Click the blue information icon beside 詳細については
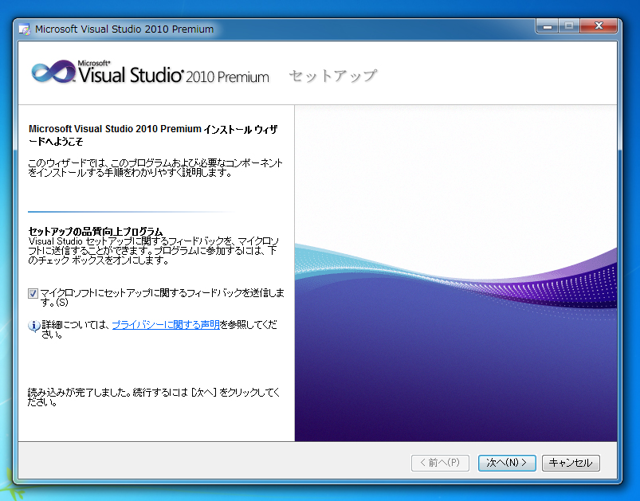This screenshot has height=501, width=640. point(33,326)
